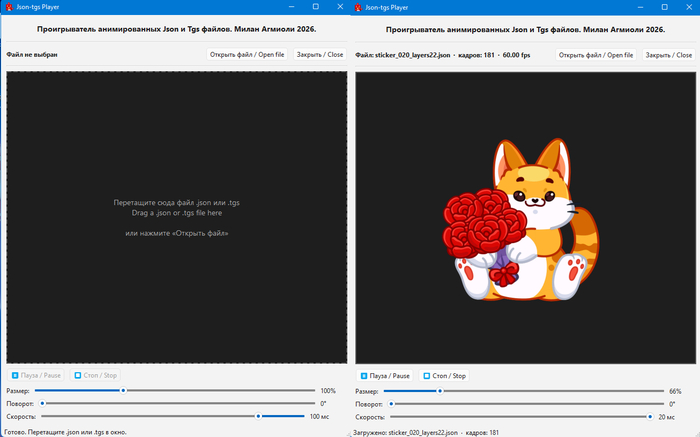The width and height of the screenshot is (700, 437).
Task: Click the Размер slider handle in the right window
Action: point(440,391)
